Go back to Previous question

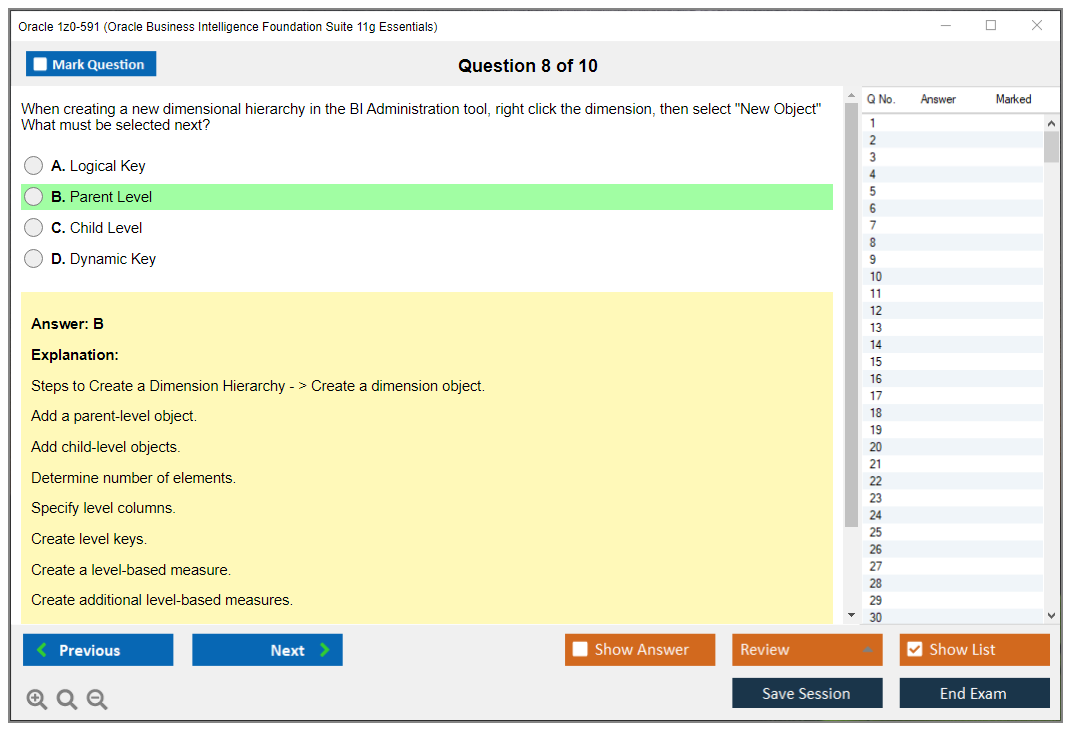(98, 650)
